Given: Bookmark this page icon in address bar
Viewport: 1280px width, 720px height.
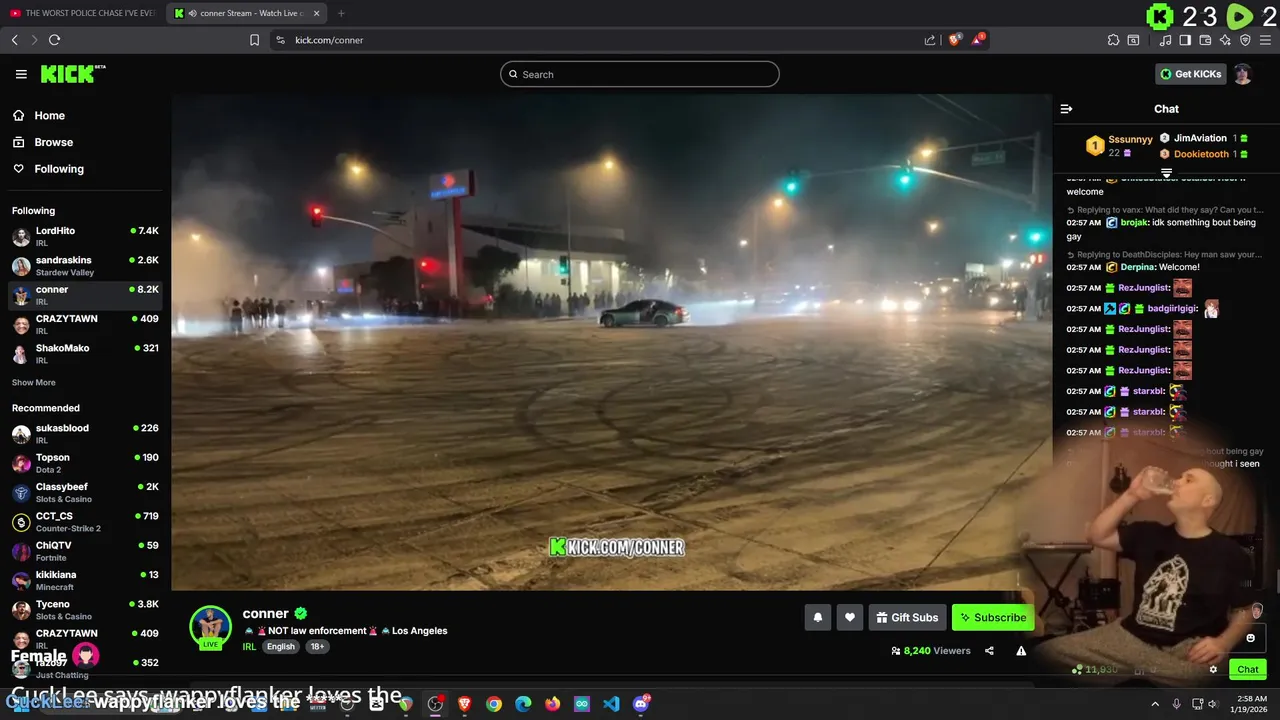Looking at the screenshot, I should click(x=254, y=40).
